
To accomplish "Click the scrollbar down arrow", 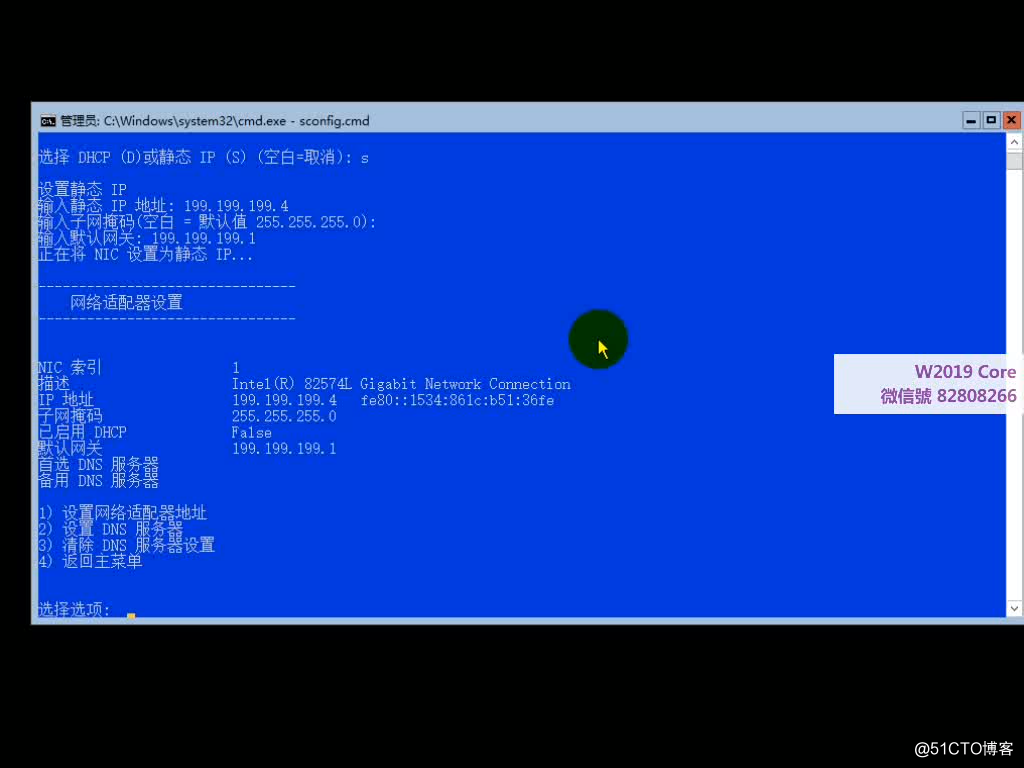I will coord(1014,608).
